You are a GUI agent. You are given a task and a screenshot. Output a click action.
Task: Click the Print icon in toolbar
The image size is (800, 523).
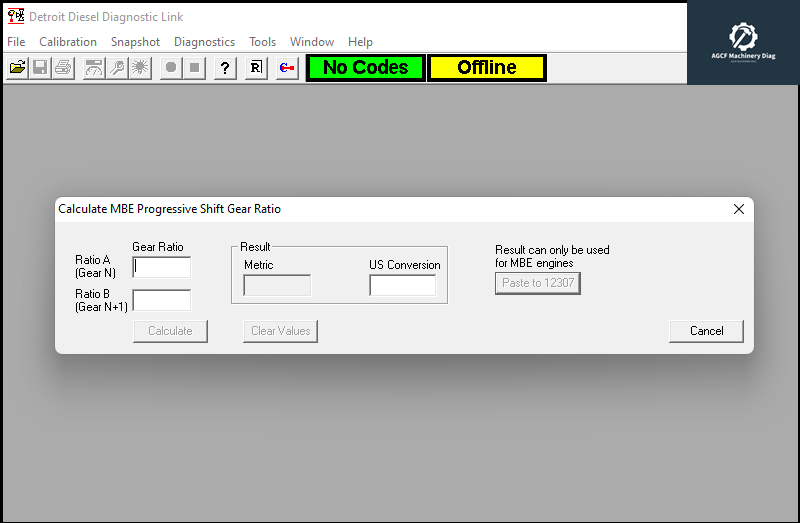(63, 68)
